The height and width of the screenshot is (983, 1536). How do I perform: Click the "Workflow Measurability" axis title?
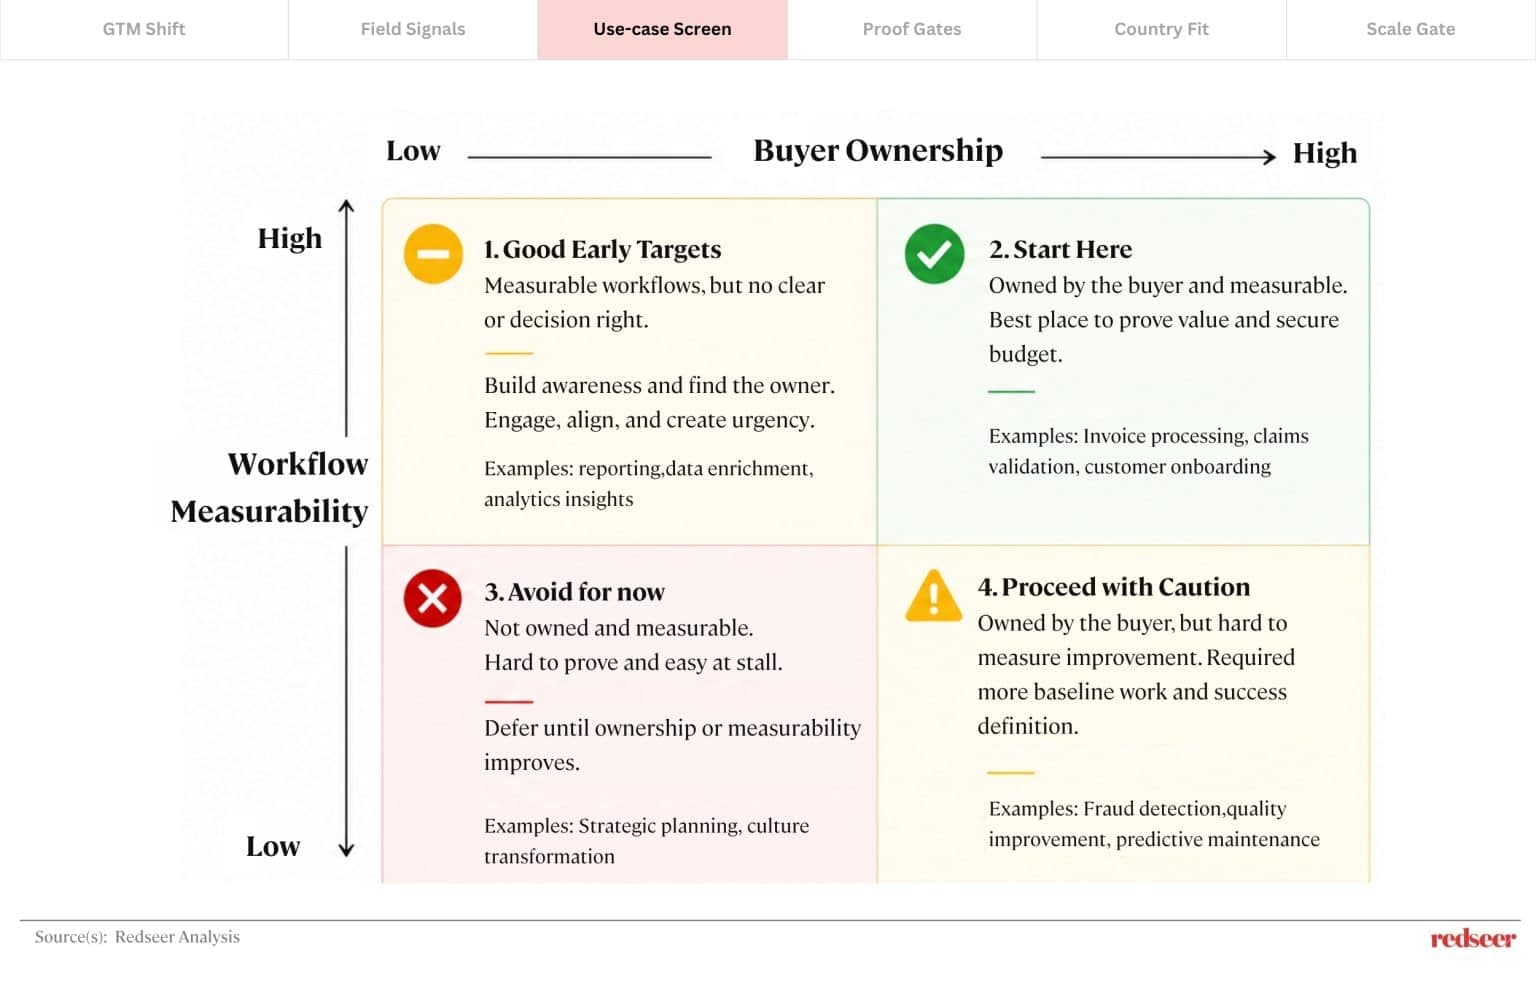click(x=269, y=487)
